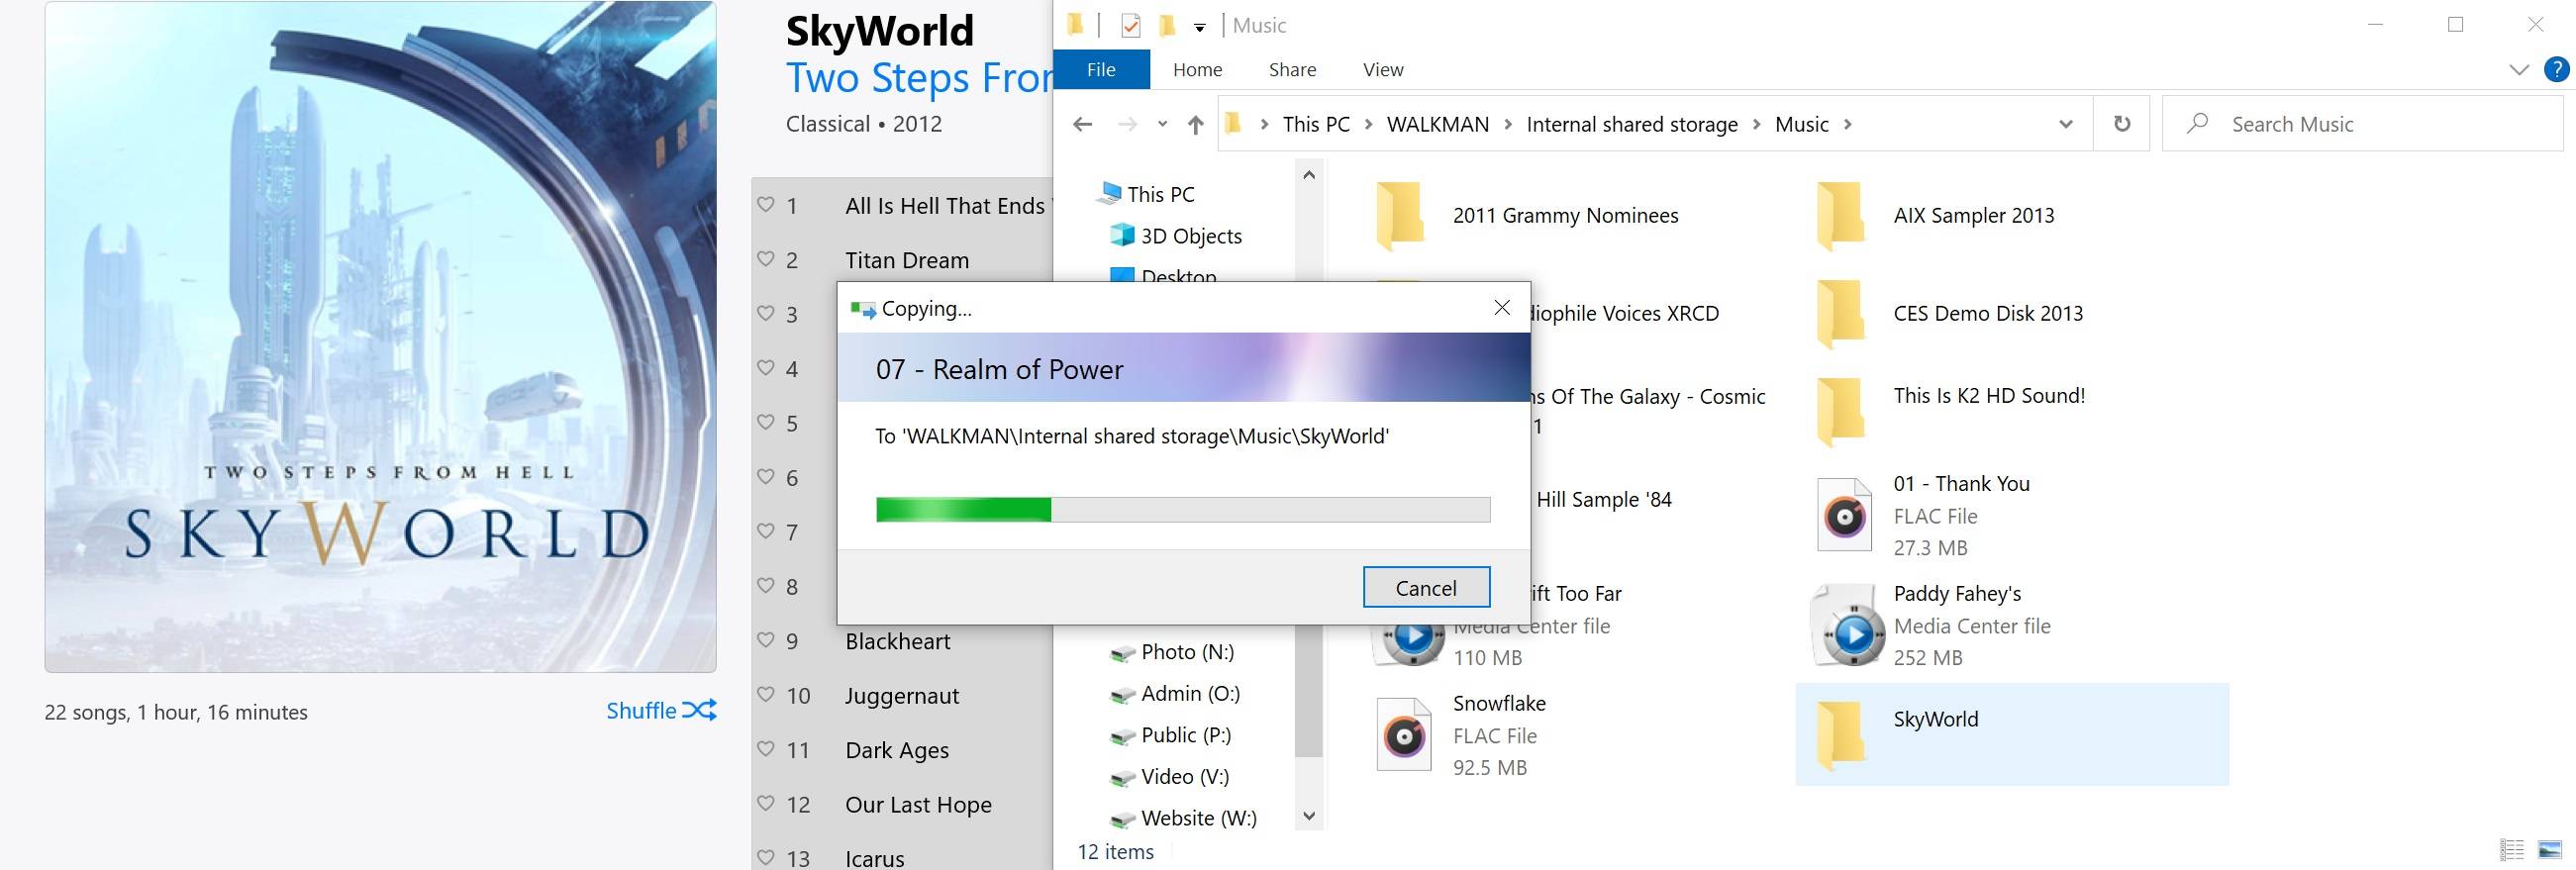Click the copy progress bar
The width and height of the screenshot is (2576, 870).
tap(1183, 509)
